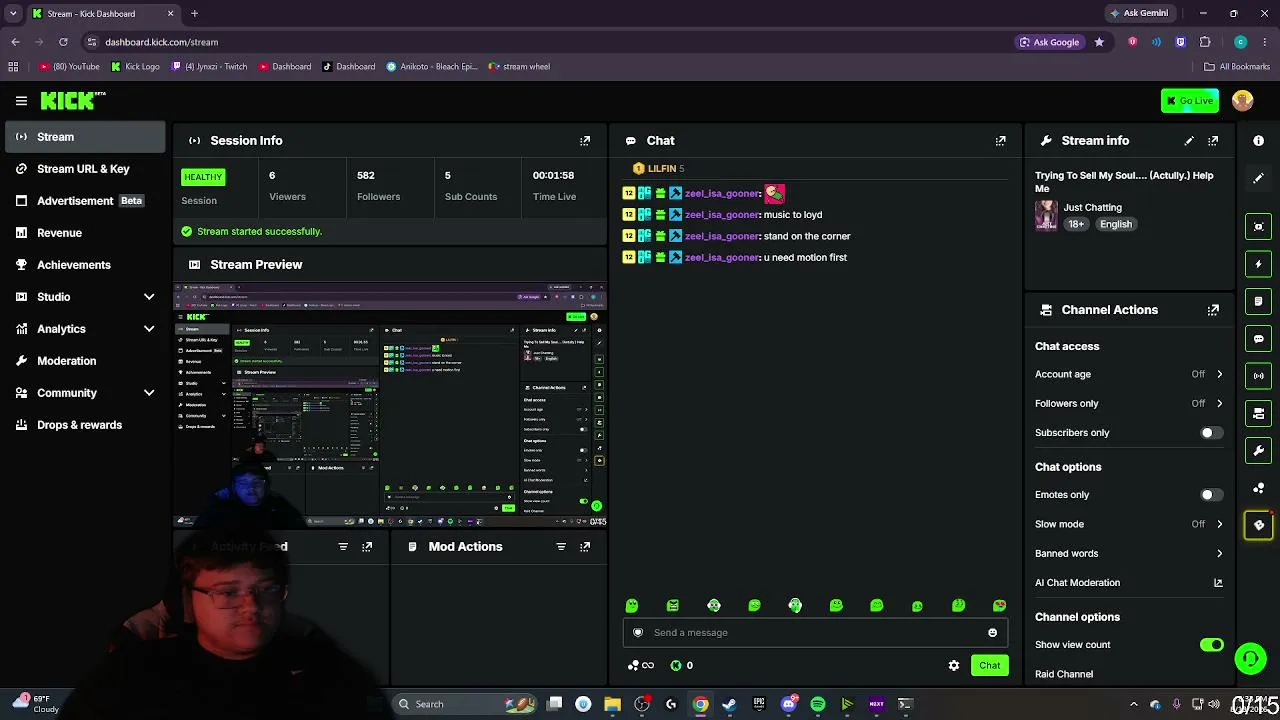1280x720 pixels.
Task: Expand the Analytics sidebar section
Action: click(149, 329)
